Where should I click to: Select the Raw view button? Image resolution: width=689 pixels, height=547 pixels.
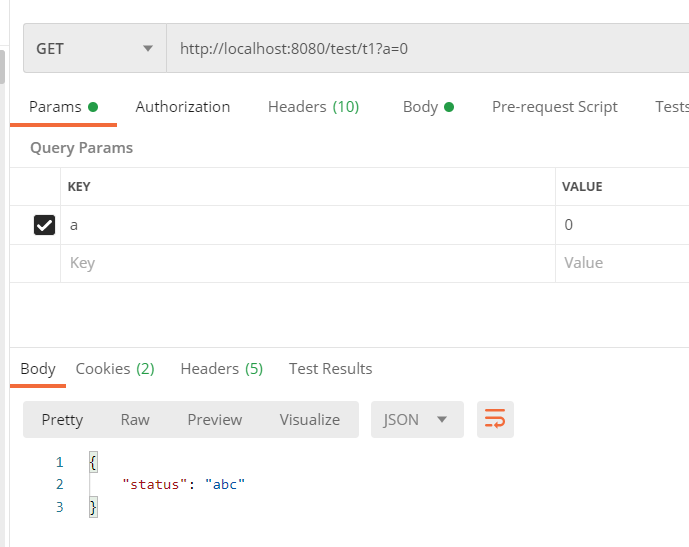[x=135, y=420]
